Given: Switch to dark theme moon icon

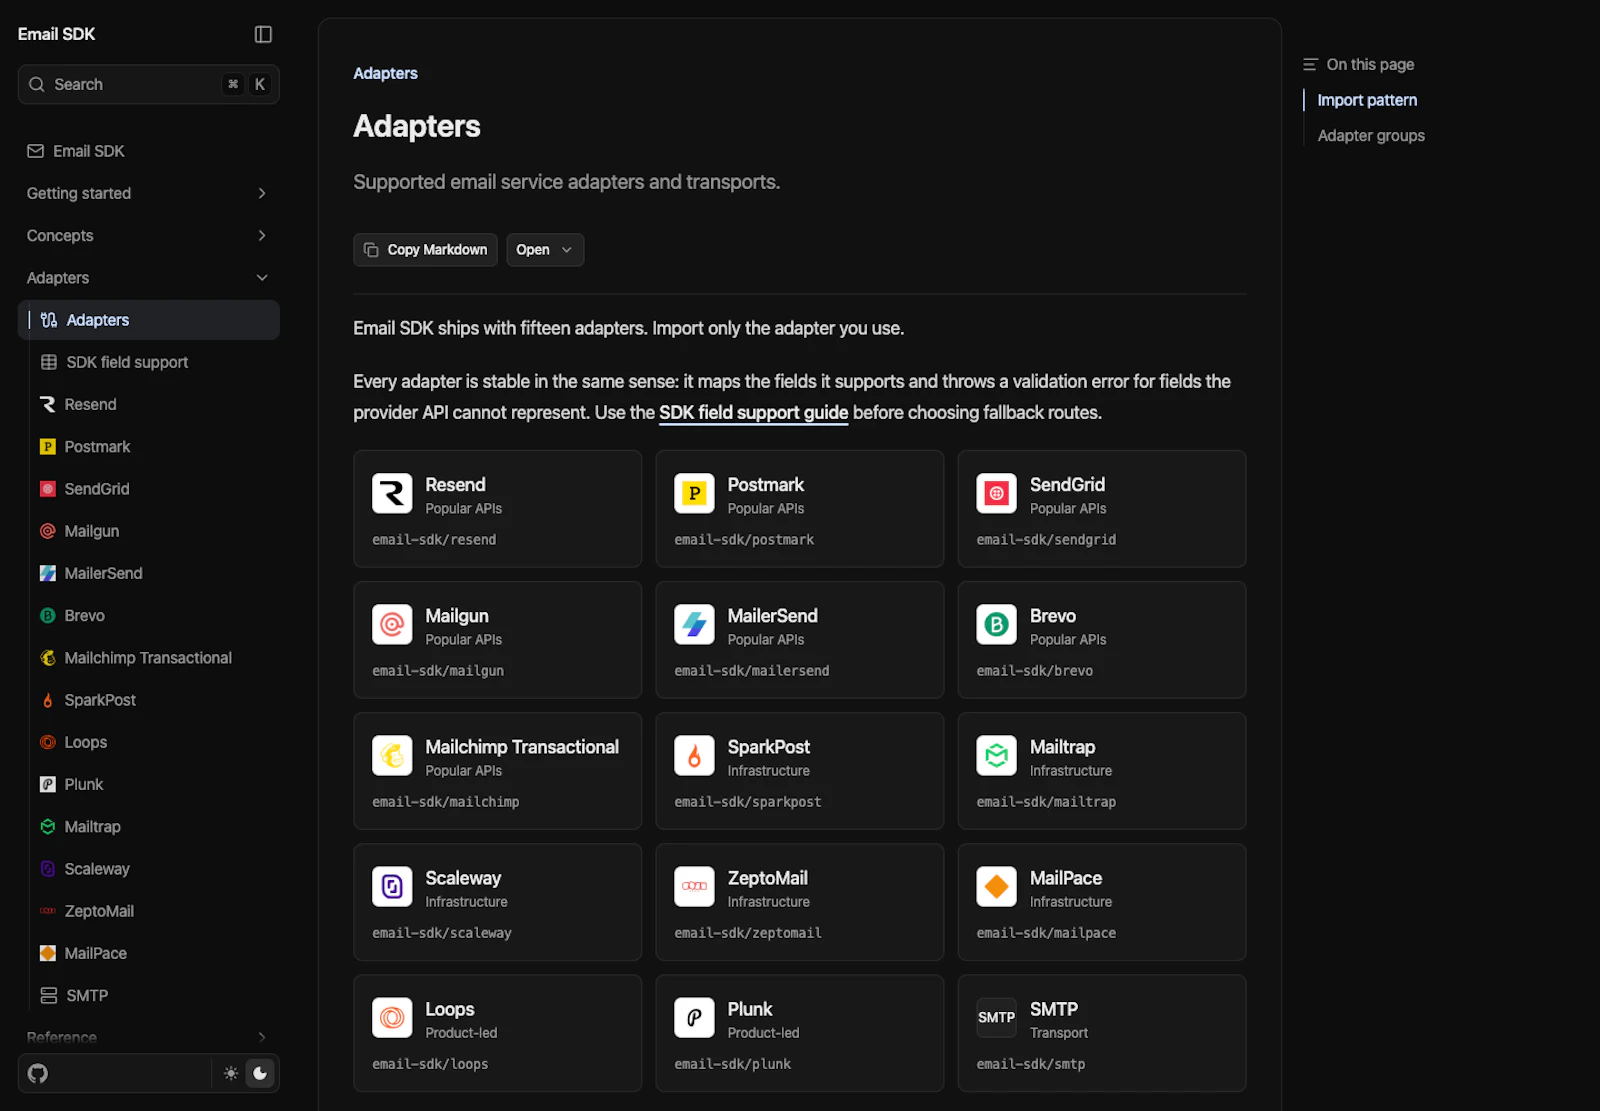Looking at the screenshot, I should (260, 1073).
